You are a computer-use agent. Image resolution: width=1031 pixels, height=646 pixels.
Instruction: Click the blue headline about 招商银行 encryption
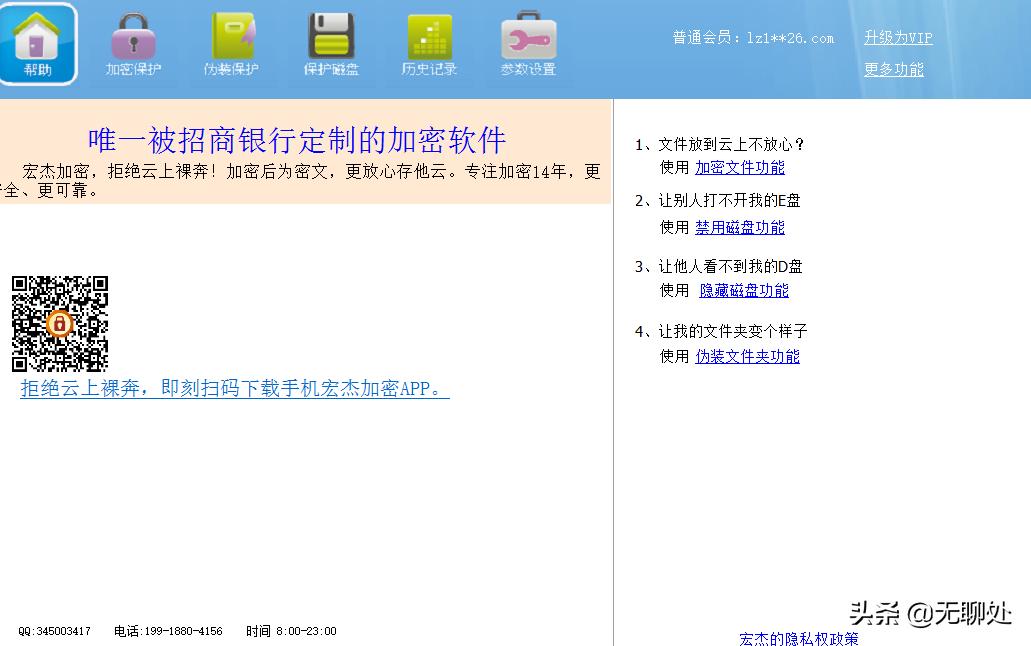point(297,141)
